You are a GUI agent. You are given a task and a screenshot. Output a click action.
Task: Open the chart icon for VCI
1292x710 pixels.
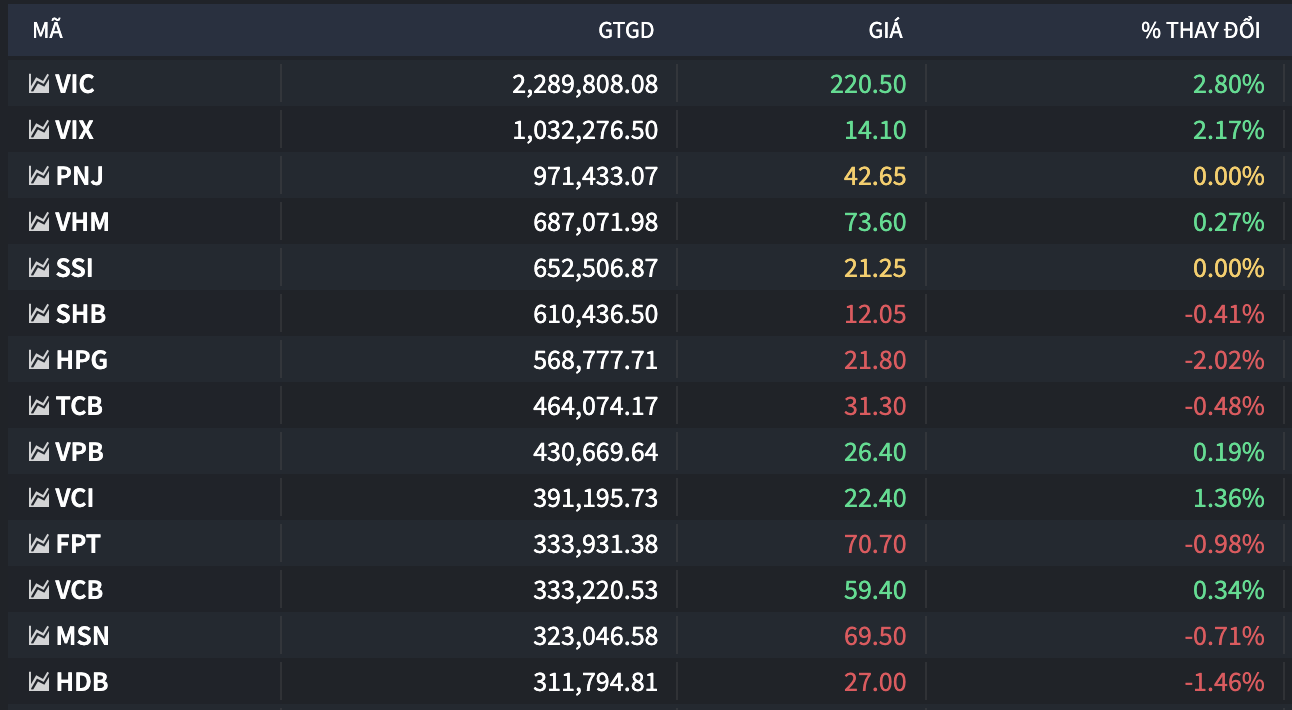tap(39, 498)
